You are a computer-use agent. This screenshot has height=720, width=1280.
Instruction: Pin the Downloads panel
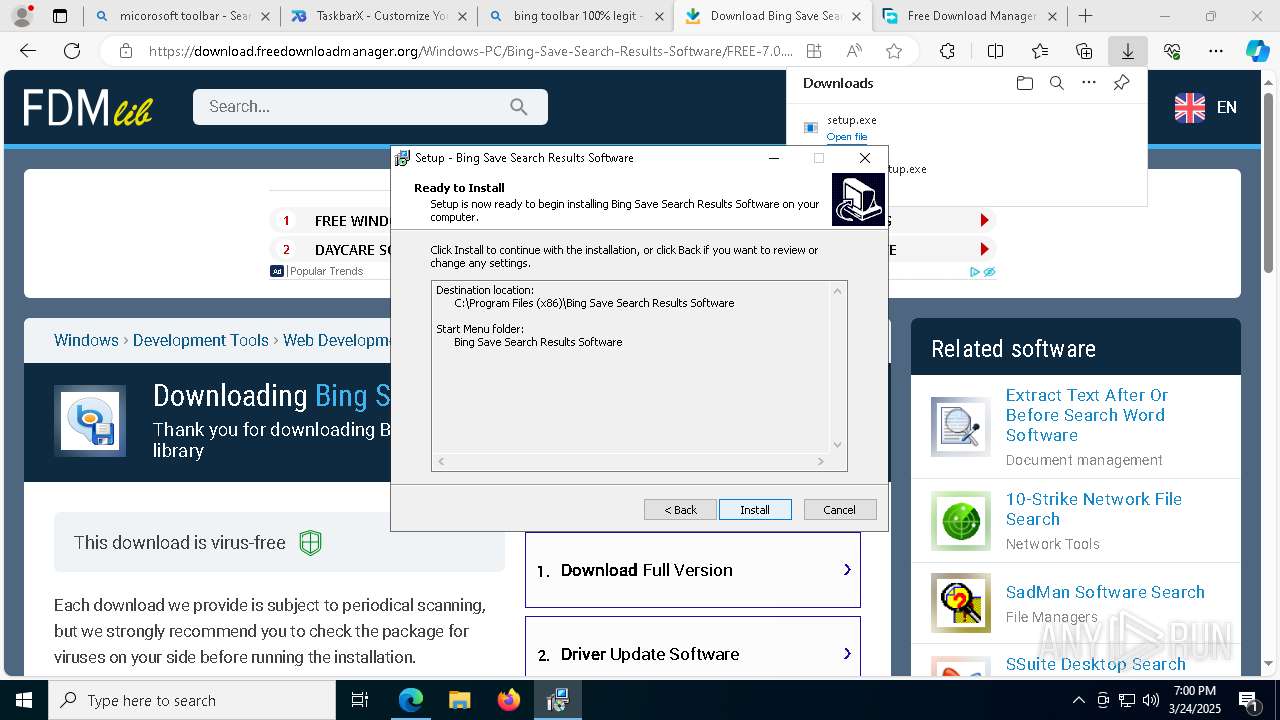pos(1121,83)
